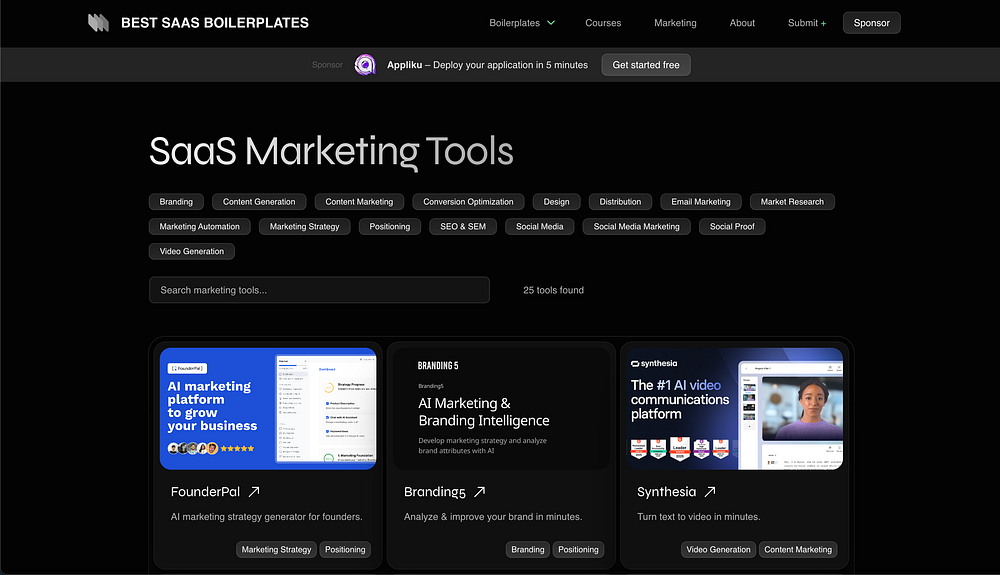This screenshot has height=575, width=1000.
Task: Click the Branding5 card title
Action: pyautogui.click(x=435, y=491)
